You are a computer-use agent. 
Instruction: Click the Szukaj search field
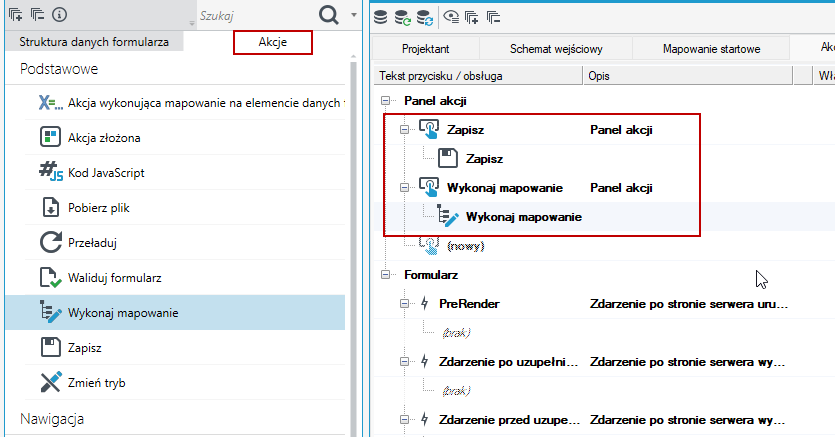tap(256, 16)
